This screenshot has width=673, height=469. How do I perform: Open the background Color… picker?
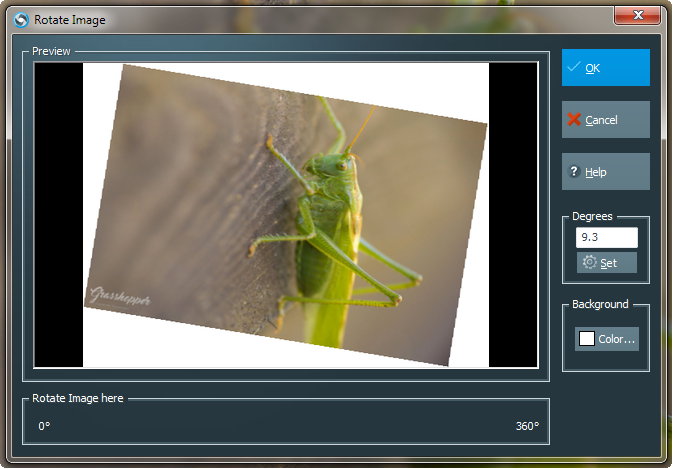607,339
